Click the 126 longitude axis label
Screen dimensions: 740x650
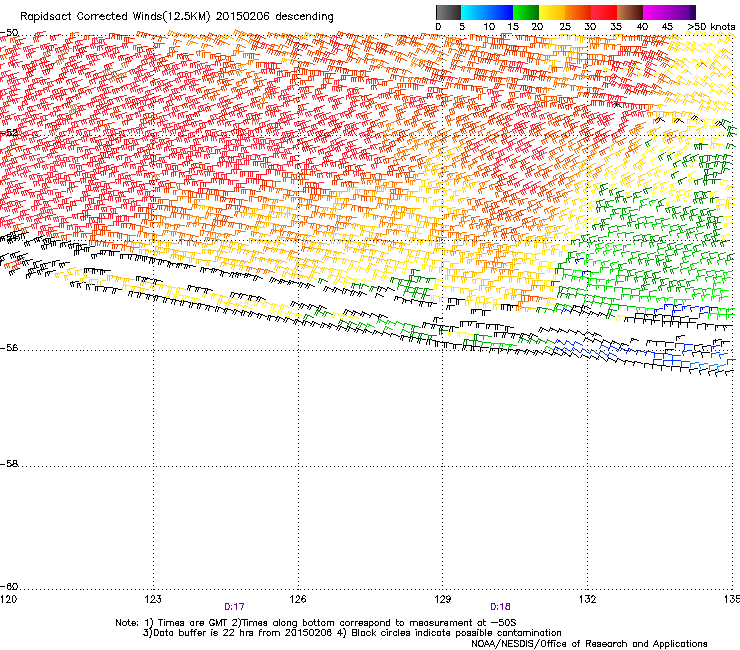pos(298,599)
